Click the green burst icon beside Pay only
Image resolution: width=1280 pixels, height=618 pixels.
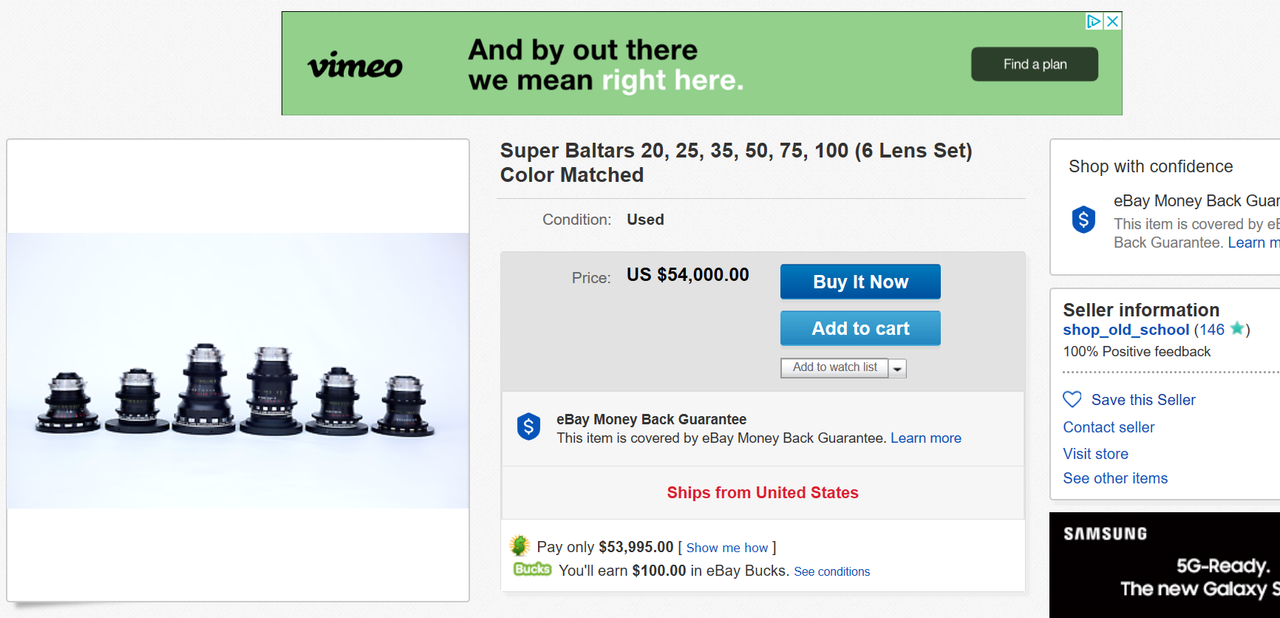(520, 546)
